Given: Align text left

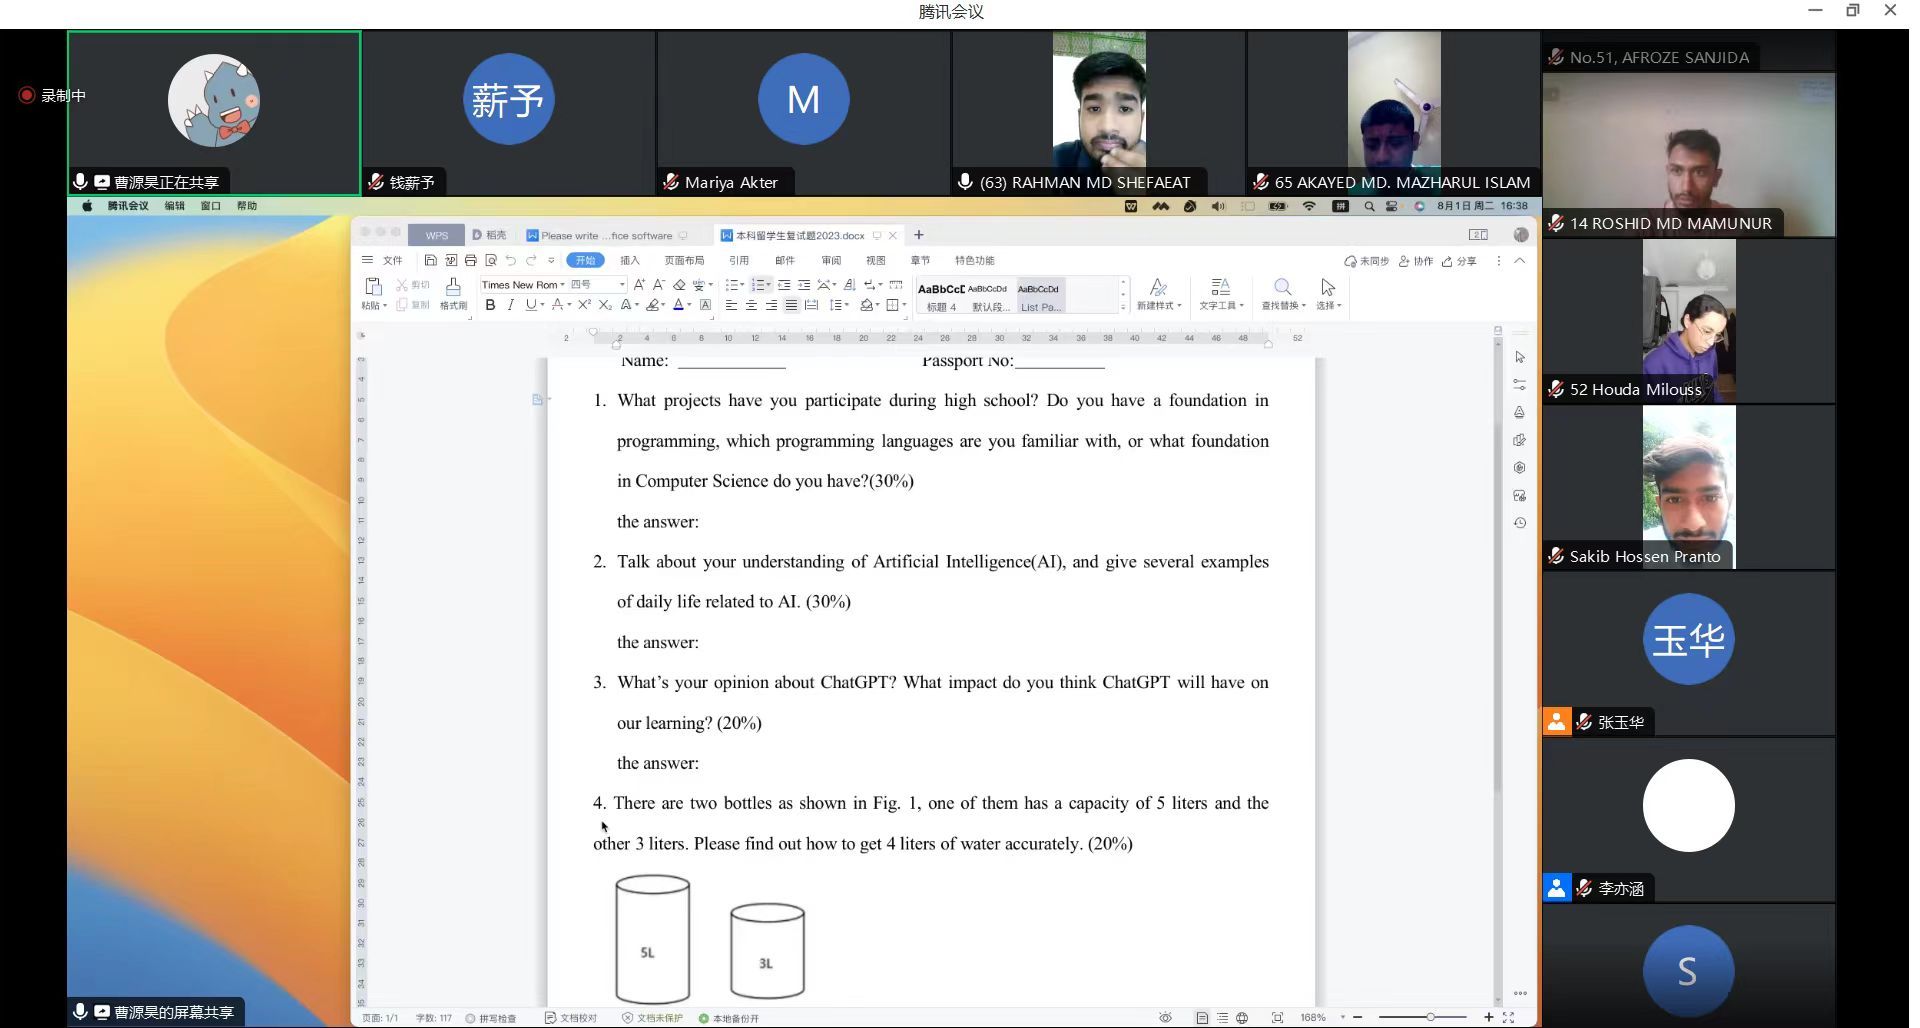Looking at the screenshot, I should point(731,305).
